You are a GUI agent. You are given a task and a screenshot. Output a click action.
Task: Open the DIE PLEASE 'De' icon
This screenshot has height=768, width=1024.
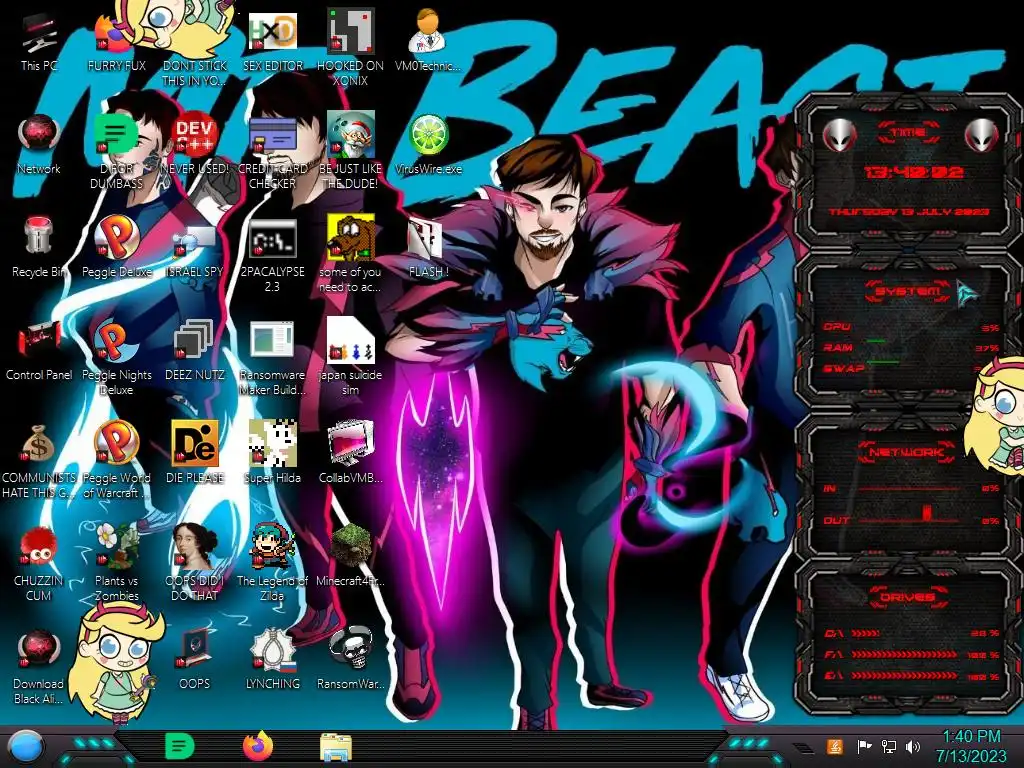pos(195,452)
